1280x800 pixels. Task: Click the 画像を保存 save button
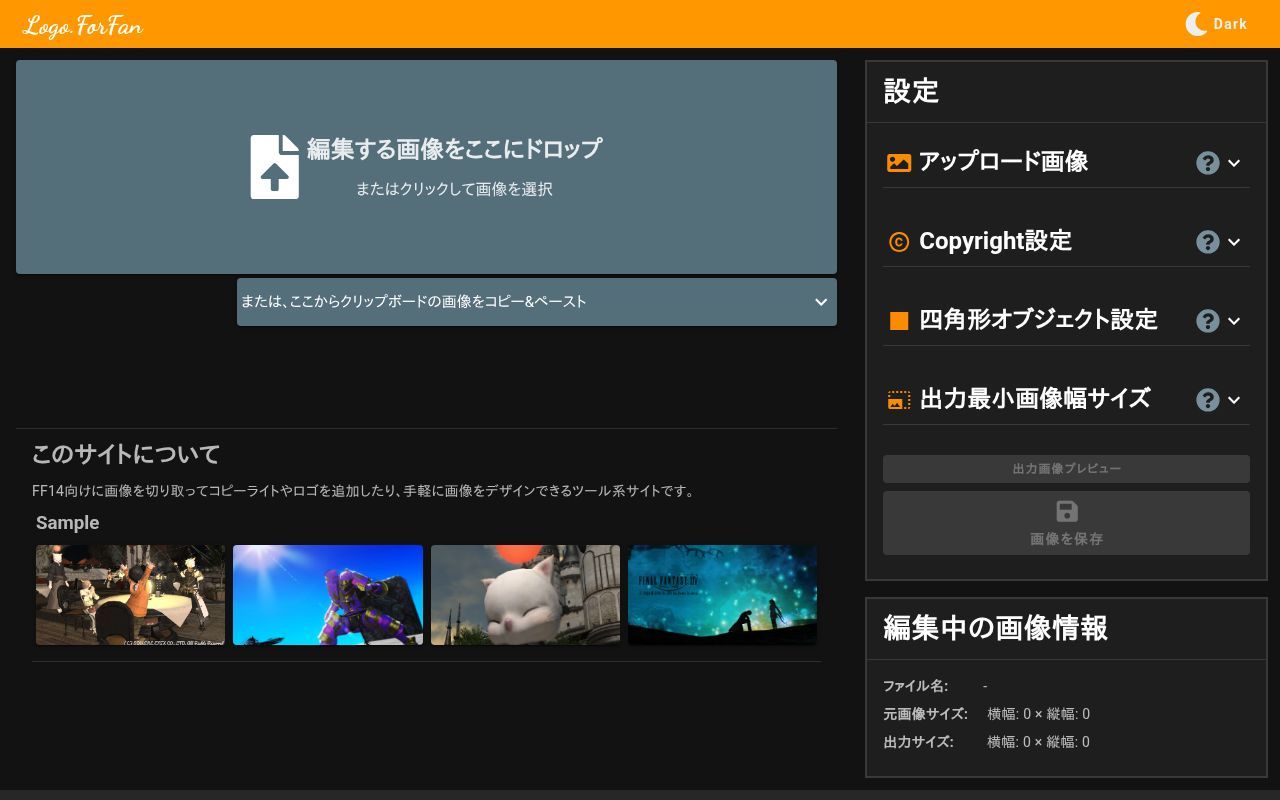click(x=1066, y=523)
